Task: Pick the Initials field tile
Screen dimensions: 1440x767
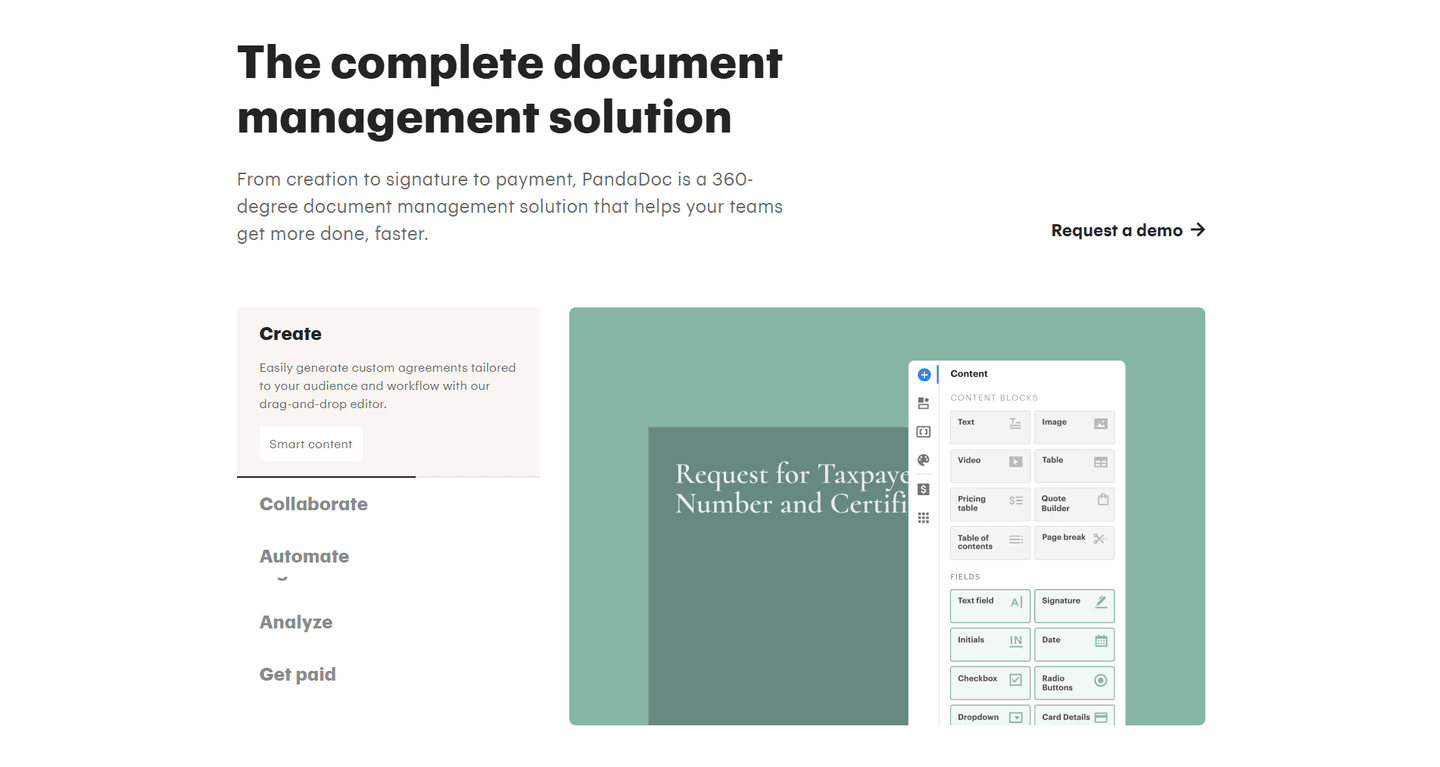Action: (x=990, y=644)
